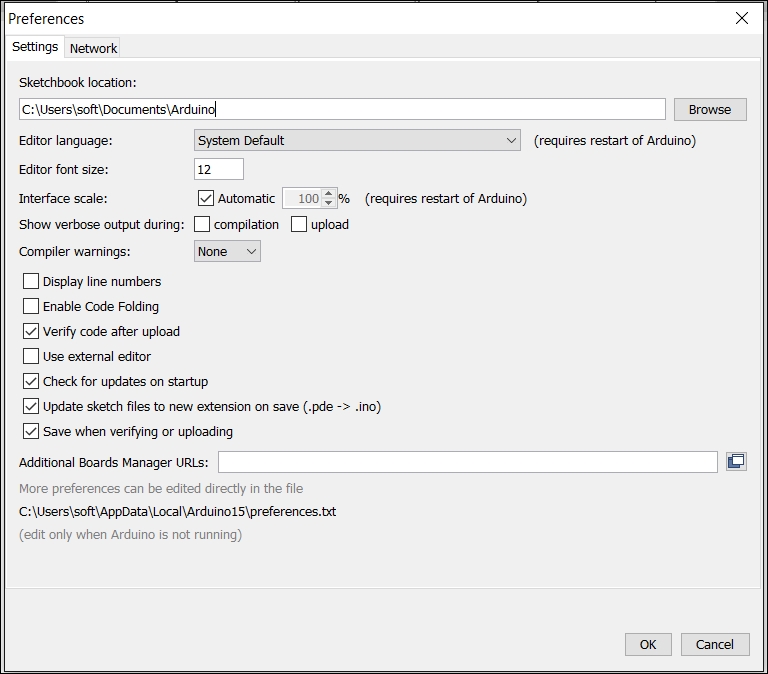The width and height of the screenshot is (768, 674).
Task: Click Browse for sketchbook location
Action: [709, 110]
